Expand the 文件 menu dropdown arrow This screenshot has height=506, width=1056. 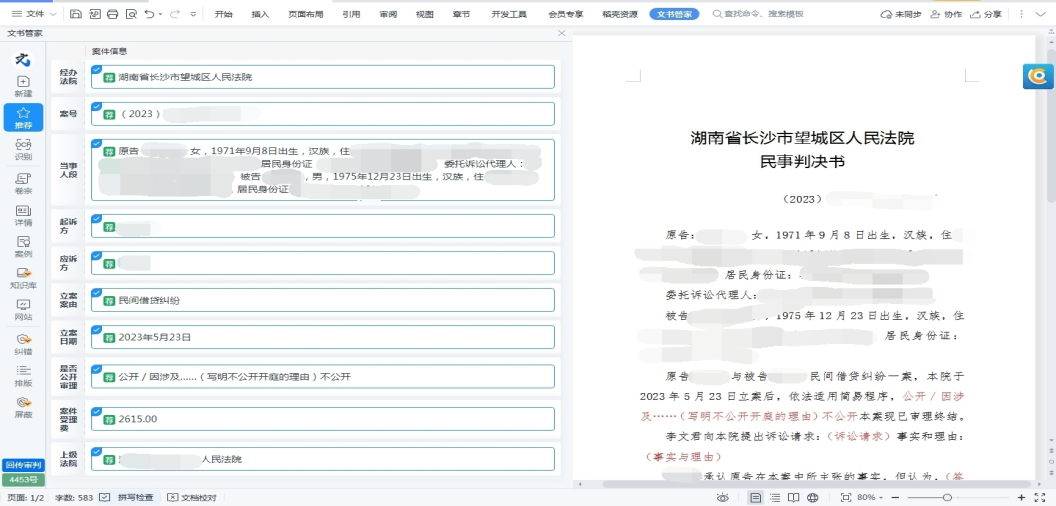[52, 15]
